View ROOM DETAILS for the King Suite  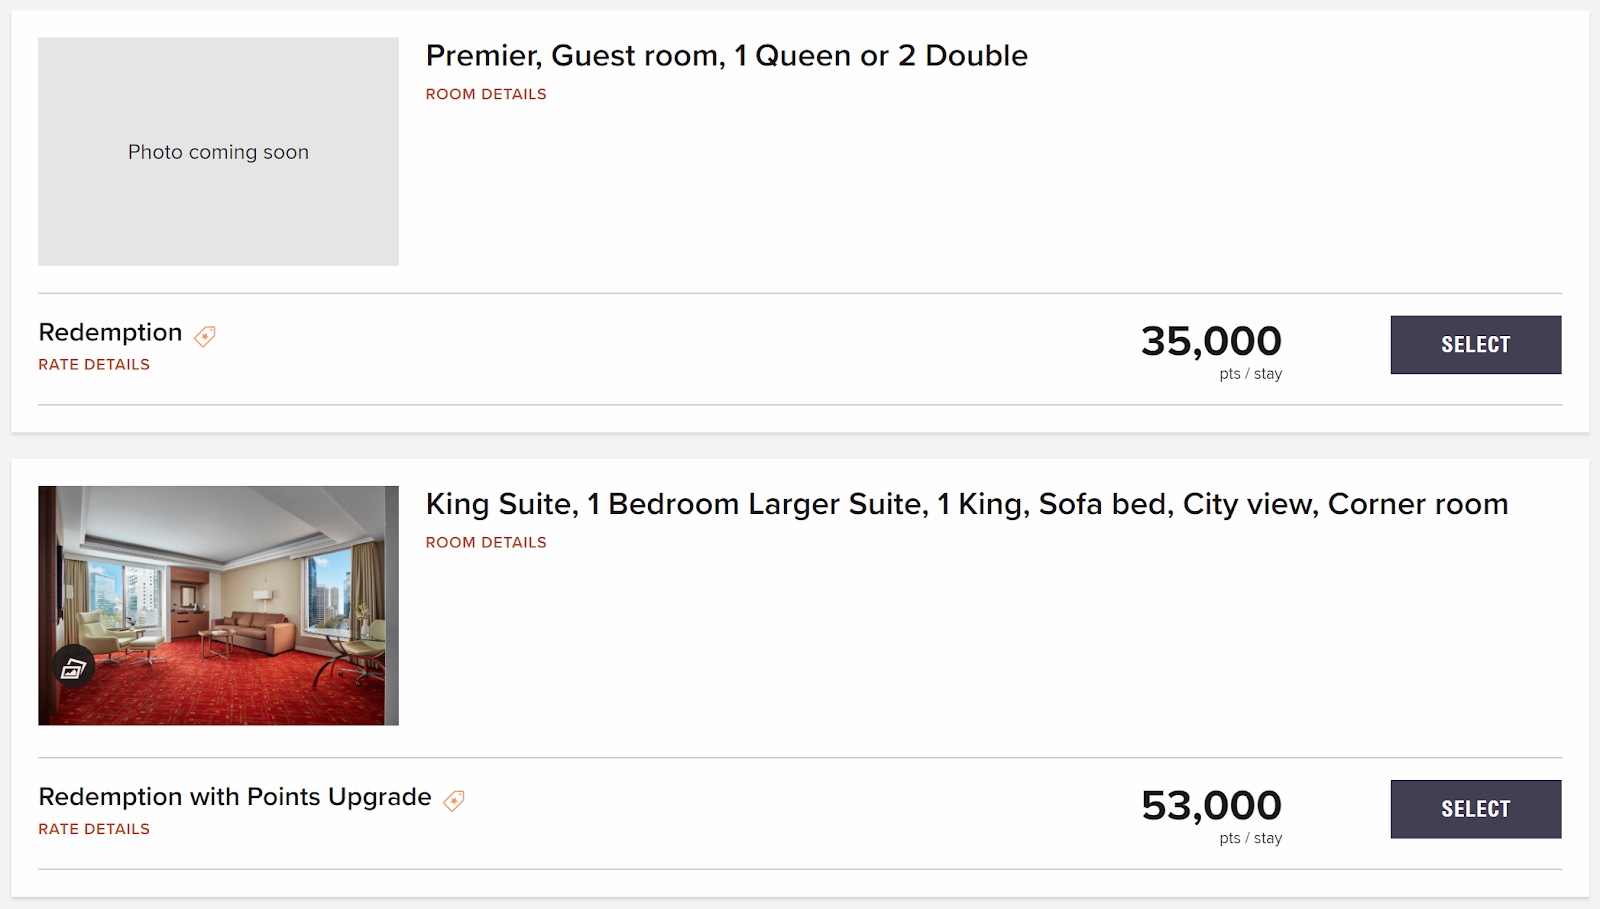click(485, 542)
